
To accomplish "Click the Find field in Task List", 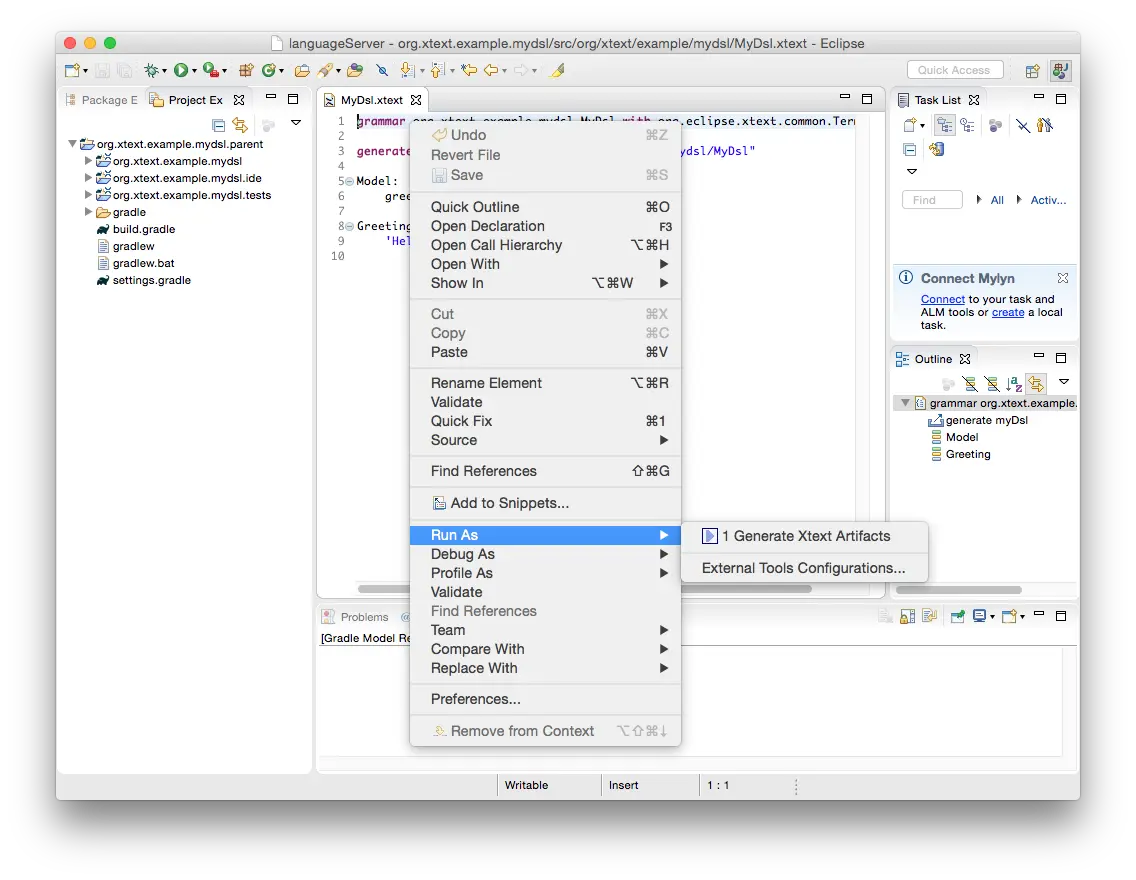I will pos(932,200).
